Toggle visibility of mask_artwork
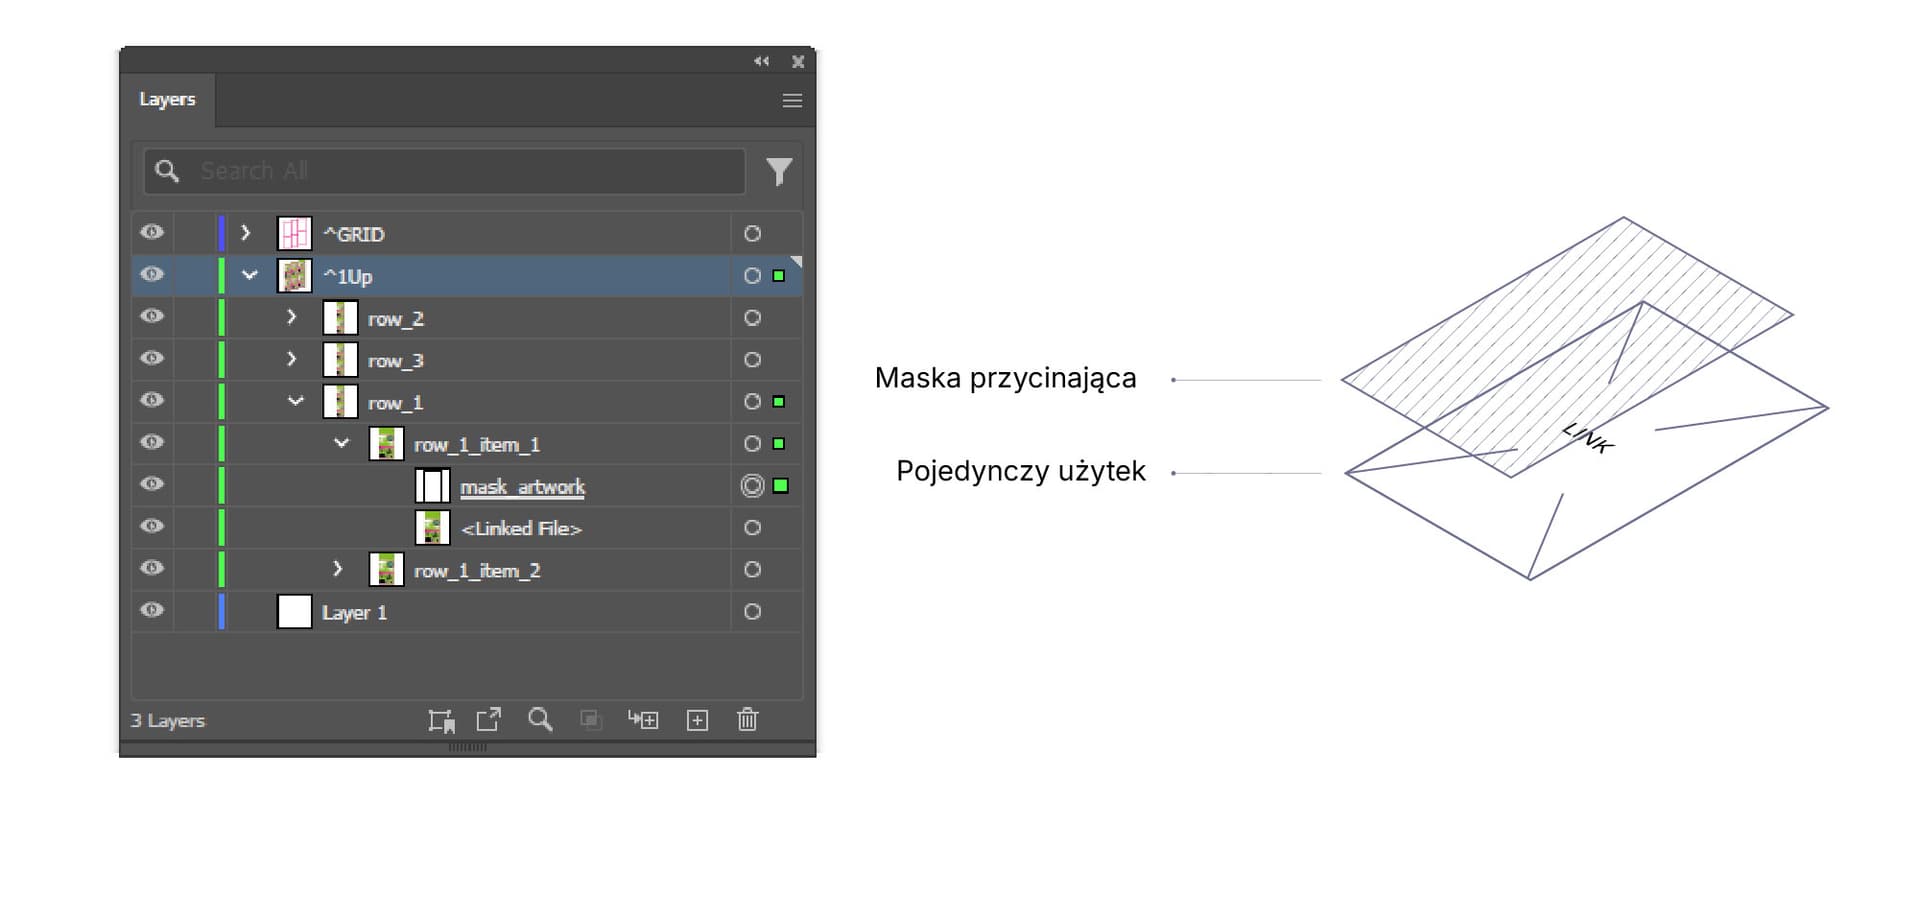This screenshot has height=914, width=1920. coord(152,485)
